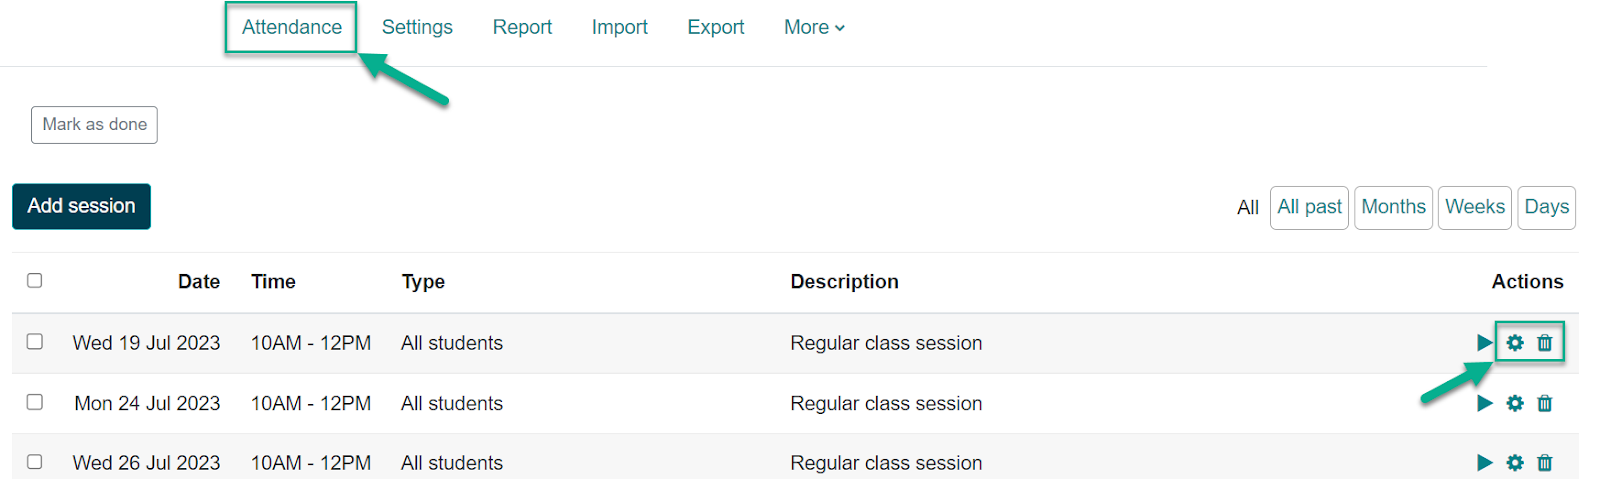Select the Wed 19 Jul 2023 row checkbox
1600x479 pixels.
pyautogui.click(x=35, y=341)
